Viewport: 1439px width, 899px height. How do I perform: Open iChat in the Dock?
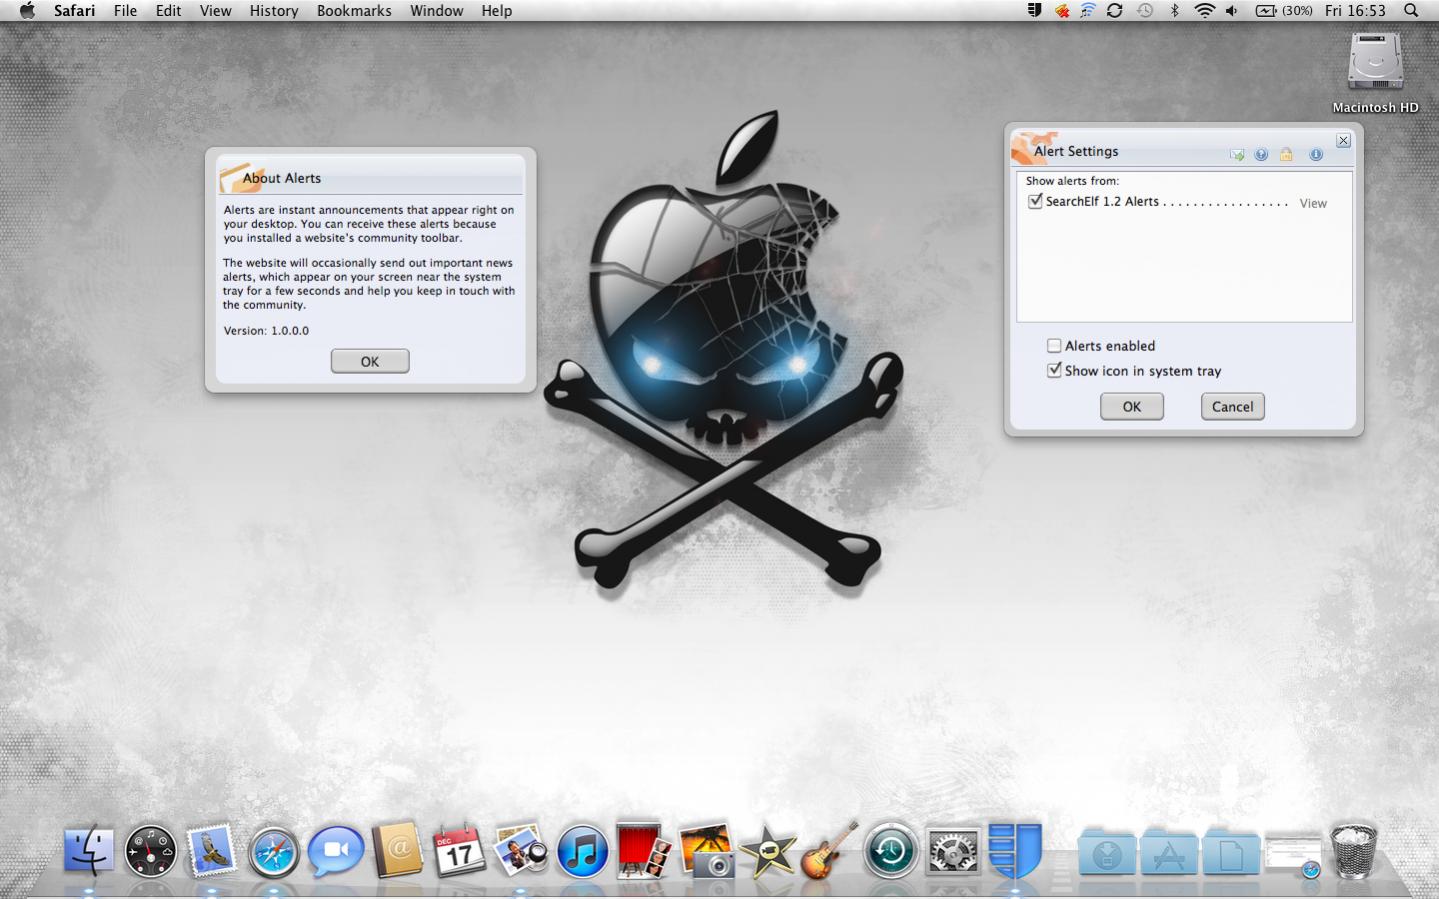click(335, 852)
